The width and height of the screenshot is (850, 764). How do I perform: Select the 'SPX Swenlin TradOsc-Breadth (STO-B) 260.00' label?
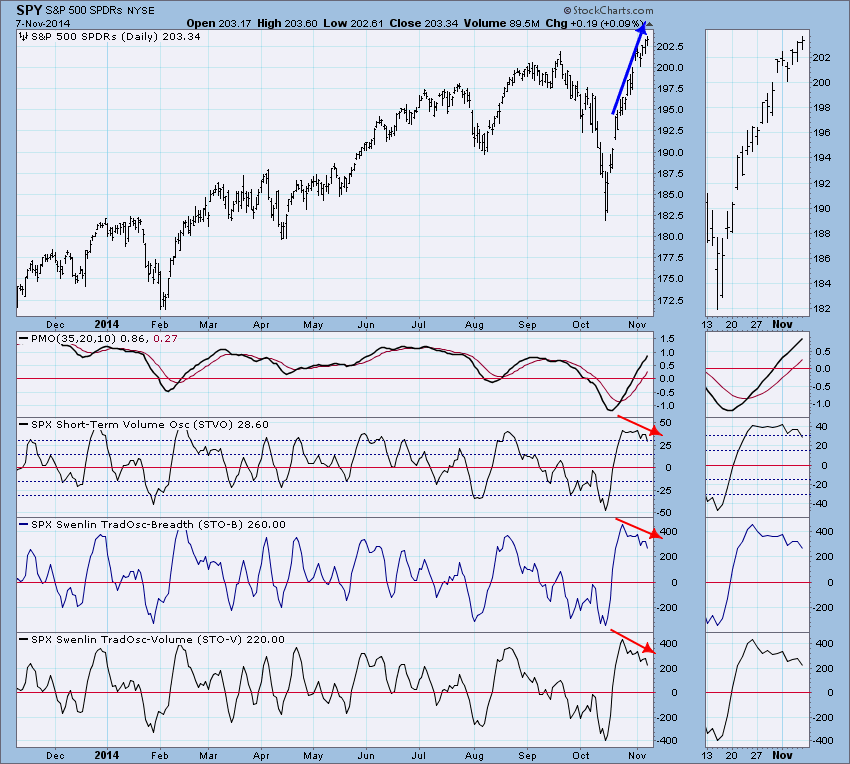(158, 524)
